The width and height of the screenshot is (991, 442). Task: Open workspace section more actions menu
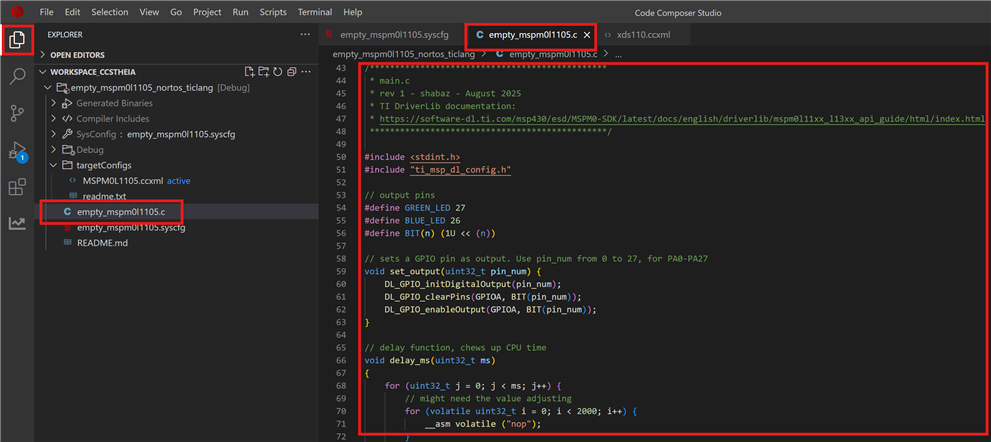[x=305, y=71]
